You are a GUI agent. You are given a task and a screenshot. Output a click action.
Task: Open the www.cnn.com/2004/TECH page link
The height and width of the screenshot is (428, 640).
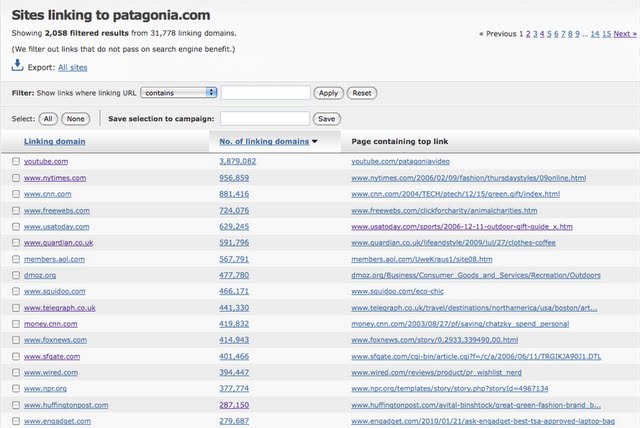click(455, 194)
